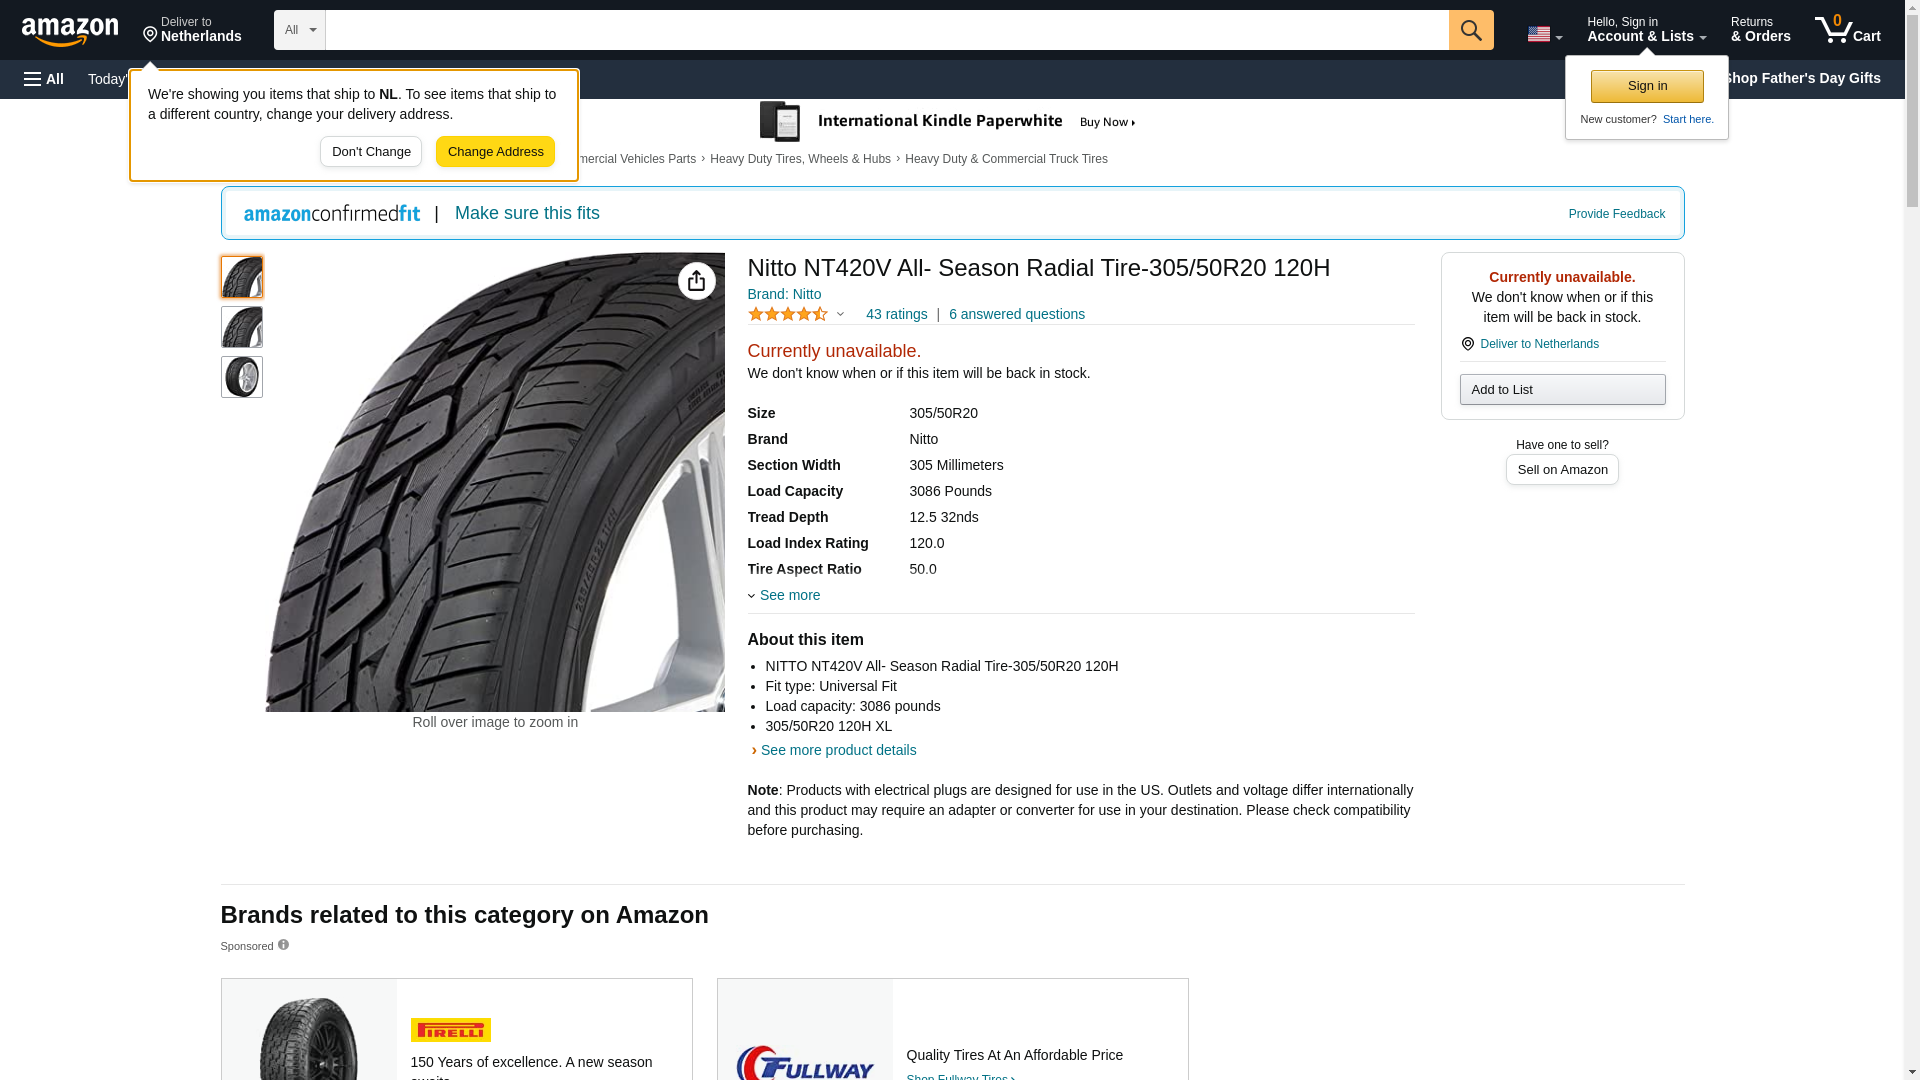Viewport: 1920px width, 1080px height.
Task: Click the sponsored info icon
Action: tap(283, 945)
